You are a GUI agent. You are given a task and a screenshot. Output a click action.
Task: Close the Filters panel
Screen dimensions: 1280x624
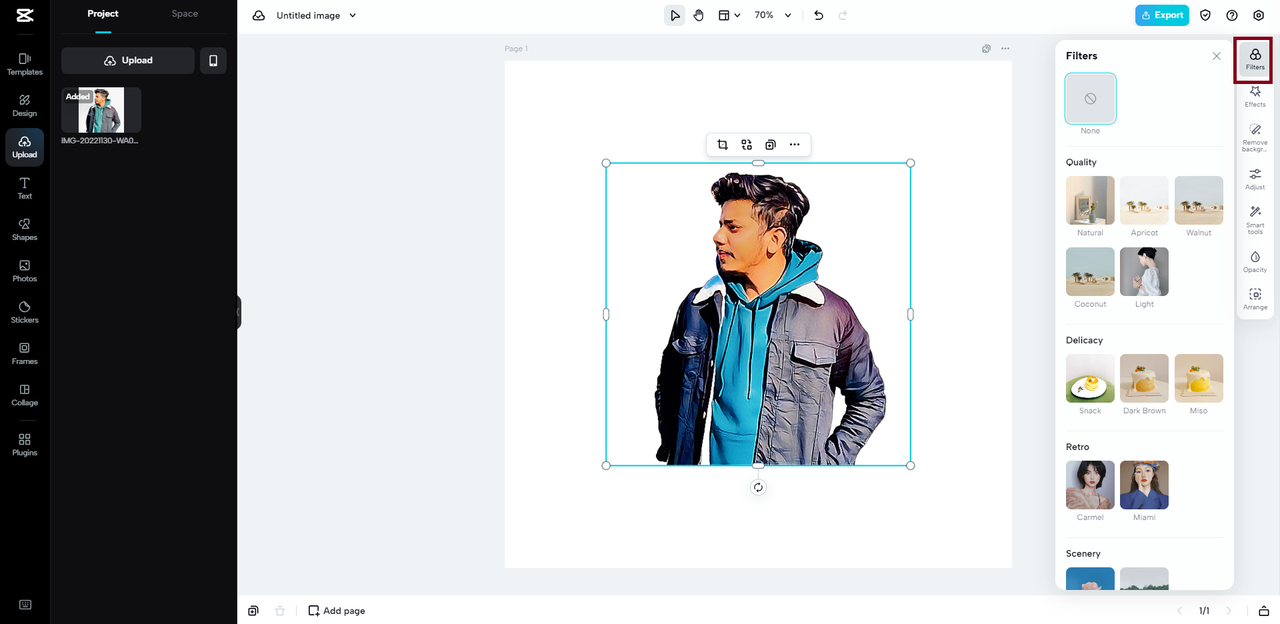click(x=1216, y=56)
